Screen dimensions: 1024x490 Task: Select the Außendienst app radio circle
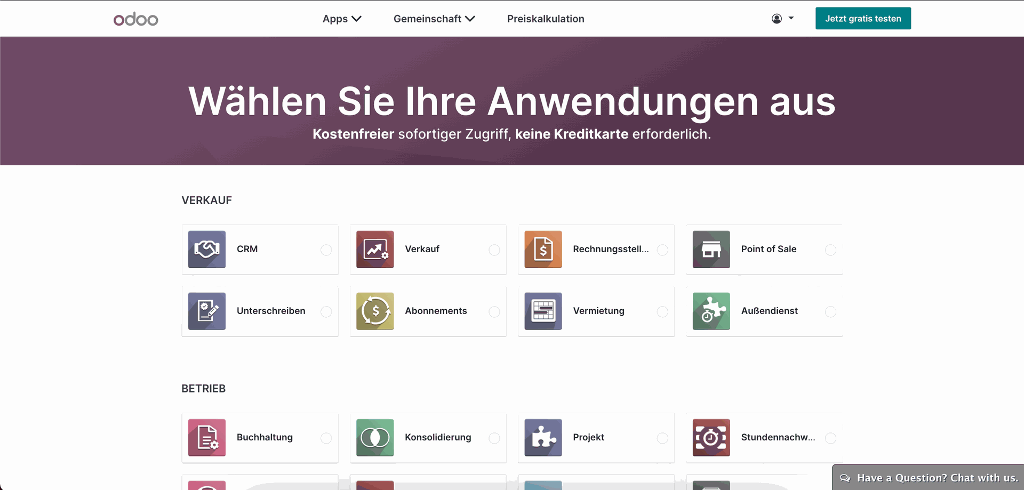(831, 312)
